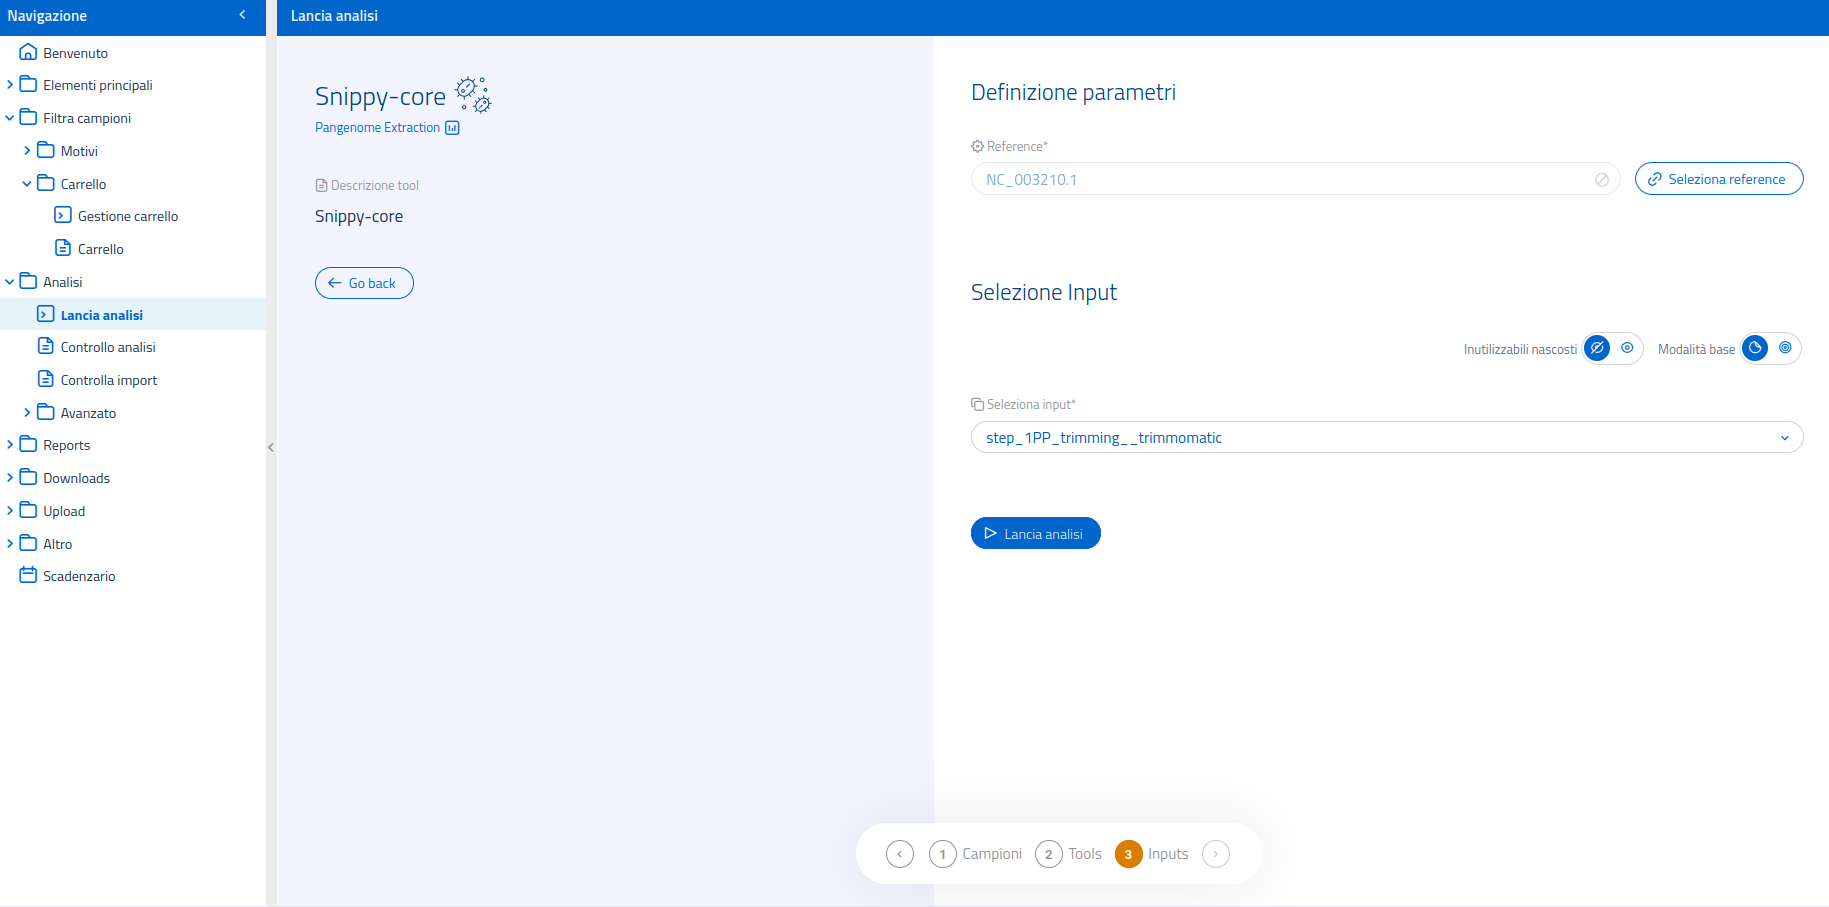1829x907 pixels.
Task: Show unusable inputs with eye icon
Action: point(1627,348)
